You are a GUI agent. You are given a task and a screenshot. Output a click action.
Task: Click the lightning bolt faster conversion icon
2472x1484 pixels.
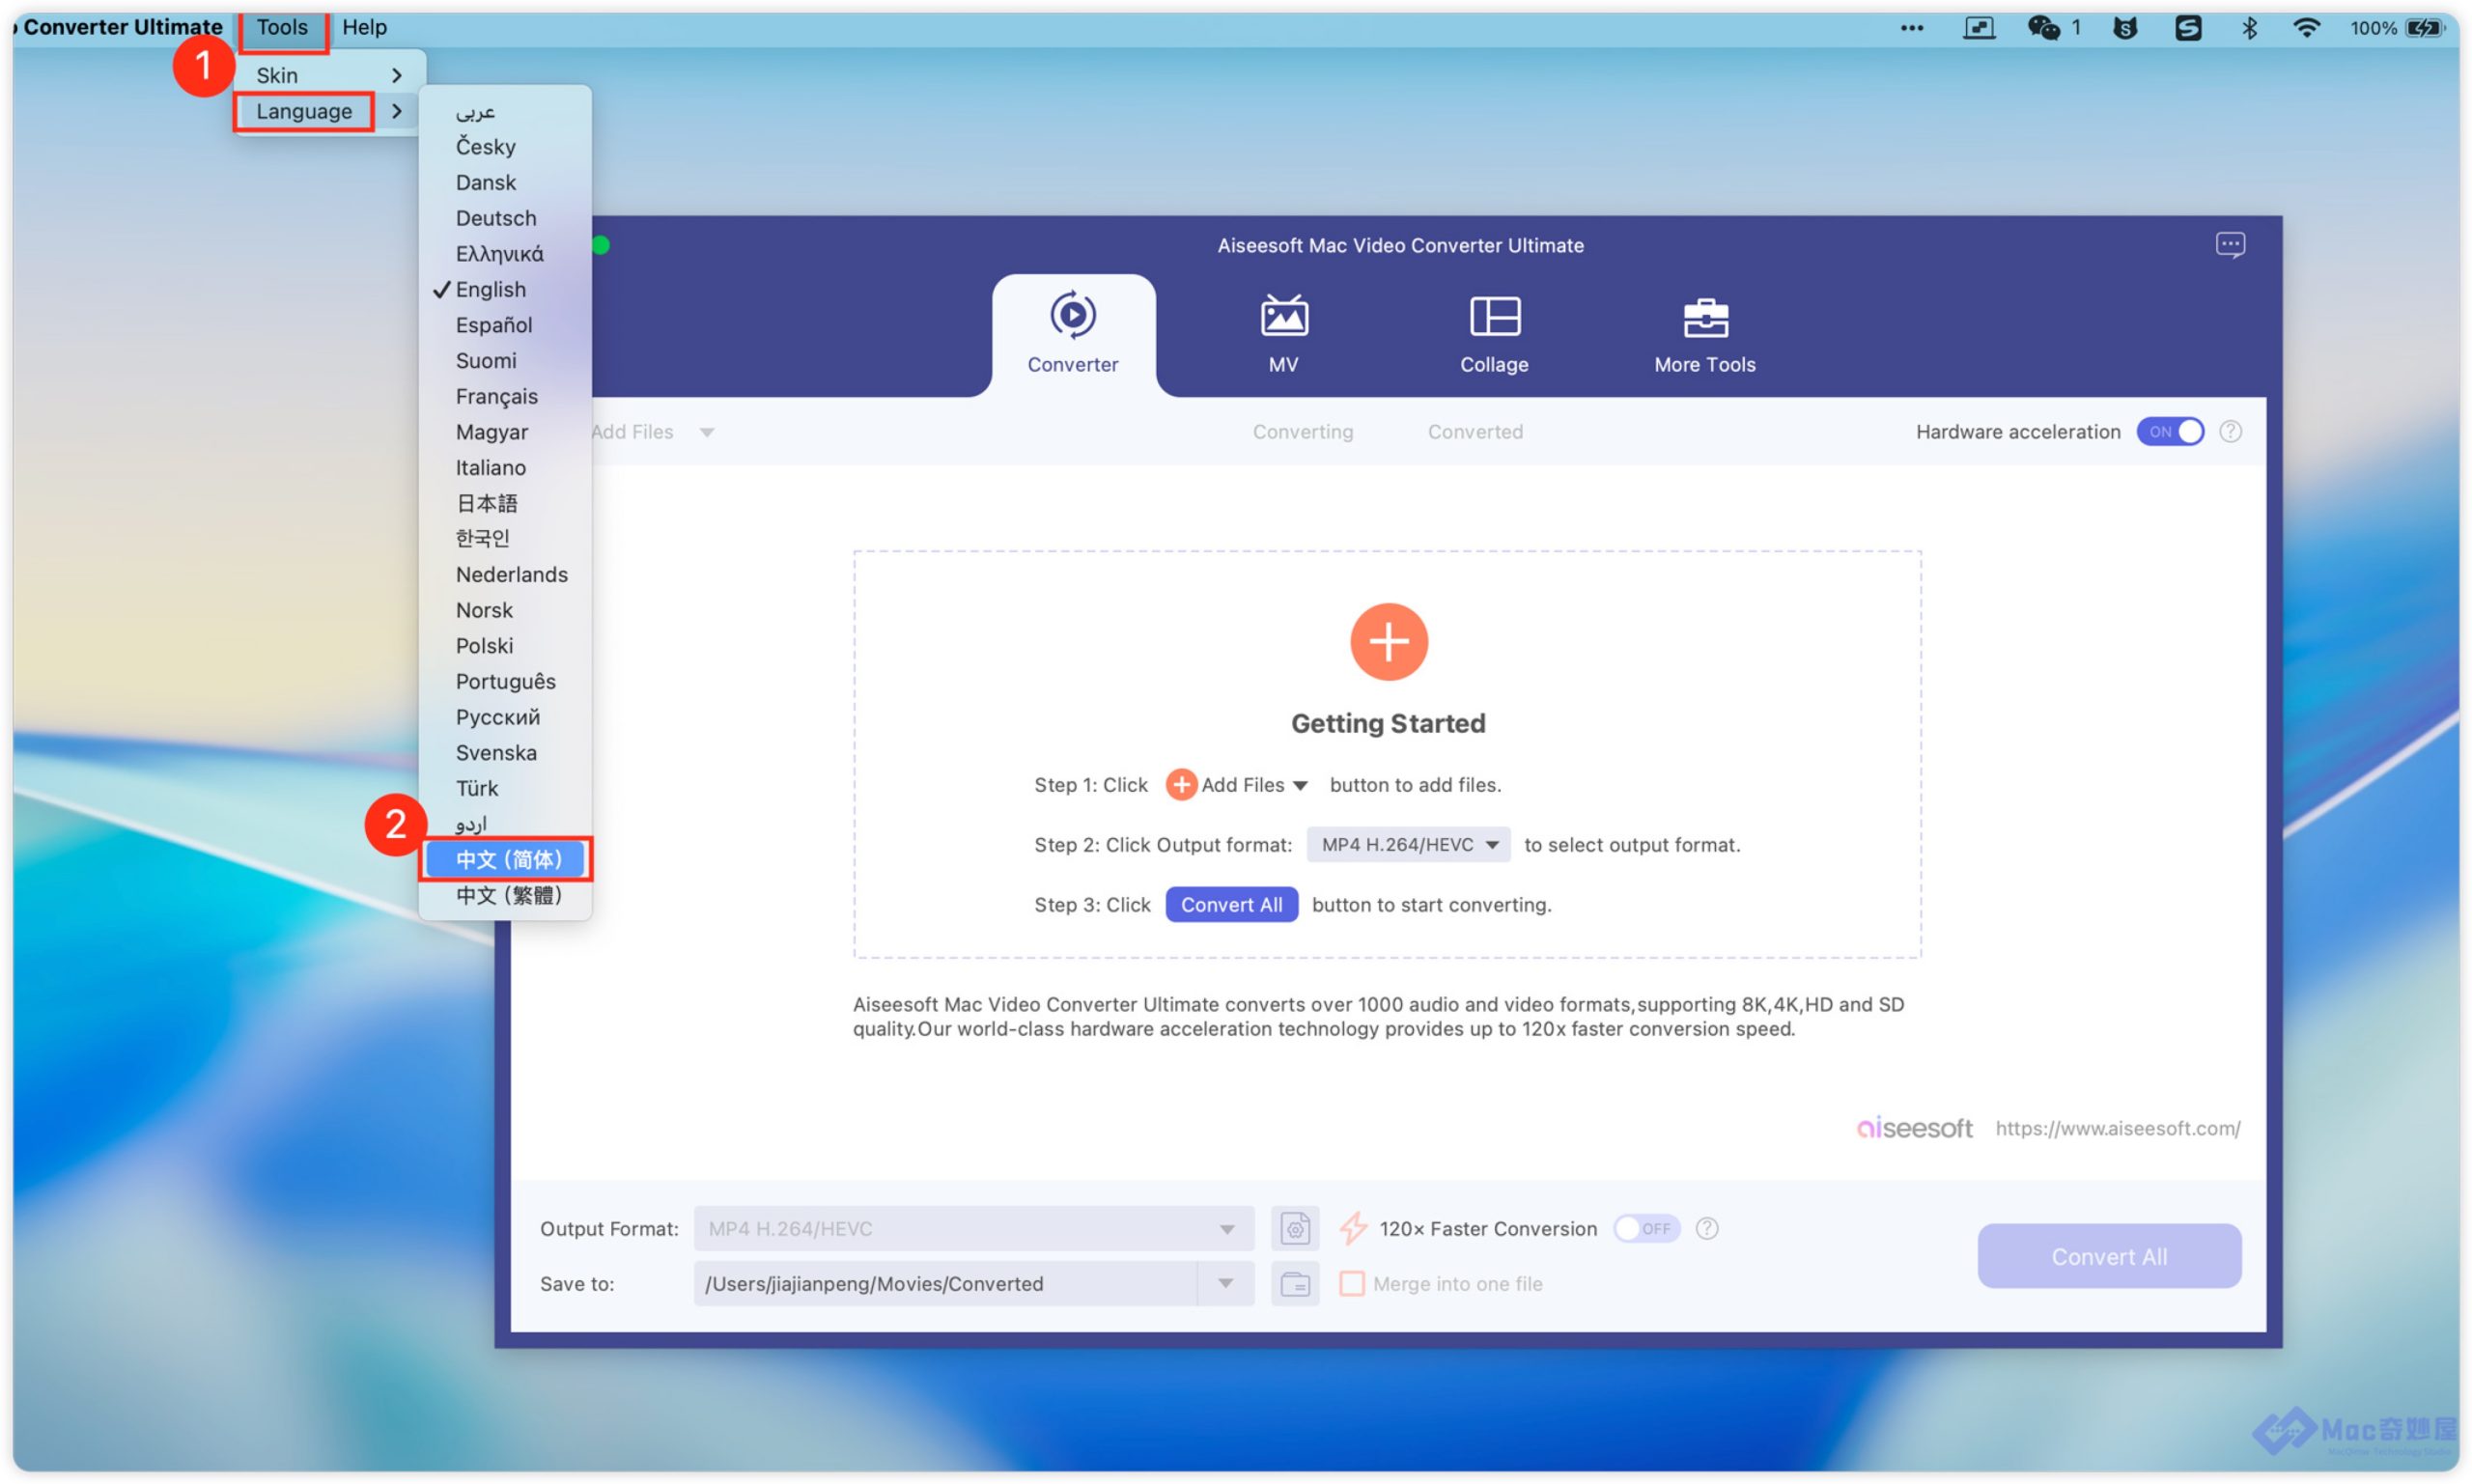tap(1352, 1228)
